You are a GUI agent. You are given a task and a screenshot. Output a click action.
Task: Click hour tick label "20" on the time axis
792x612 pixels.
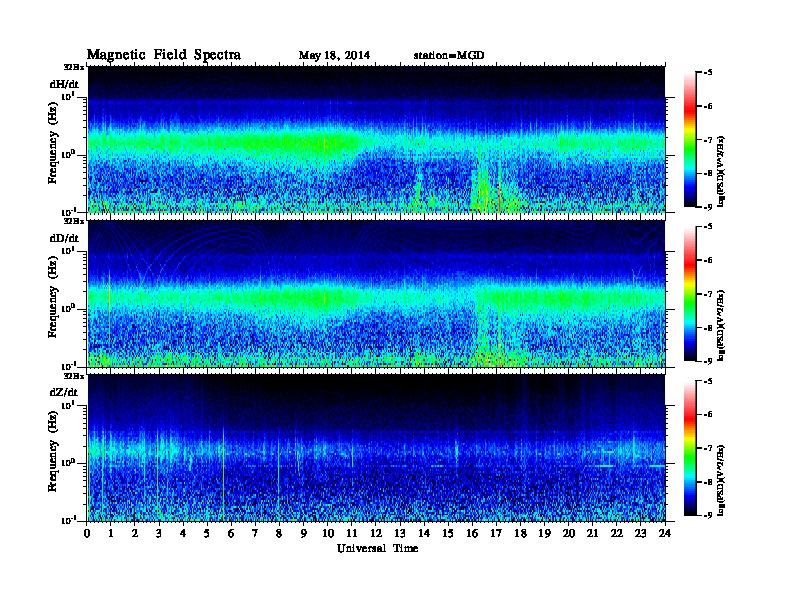[569, 533]
